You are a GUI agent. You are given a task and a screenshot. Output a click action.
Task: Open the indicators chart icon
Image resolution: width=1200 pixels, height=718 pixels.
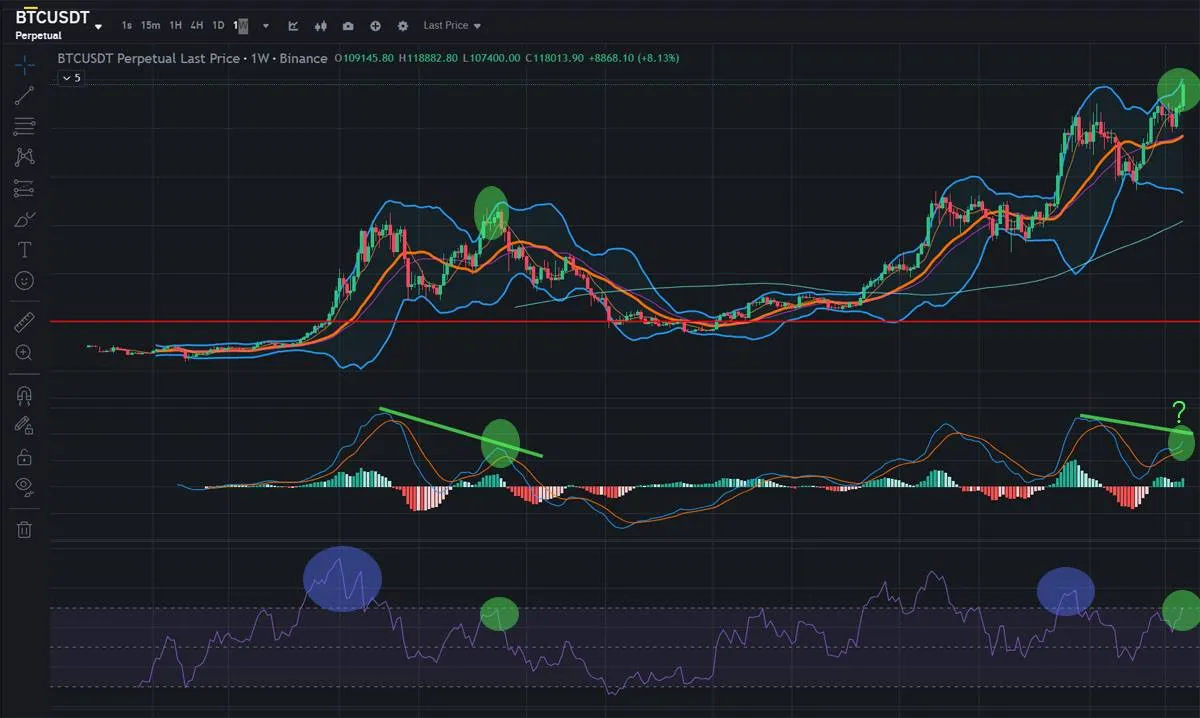[x=293, y=25]
